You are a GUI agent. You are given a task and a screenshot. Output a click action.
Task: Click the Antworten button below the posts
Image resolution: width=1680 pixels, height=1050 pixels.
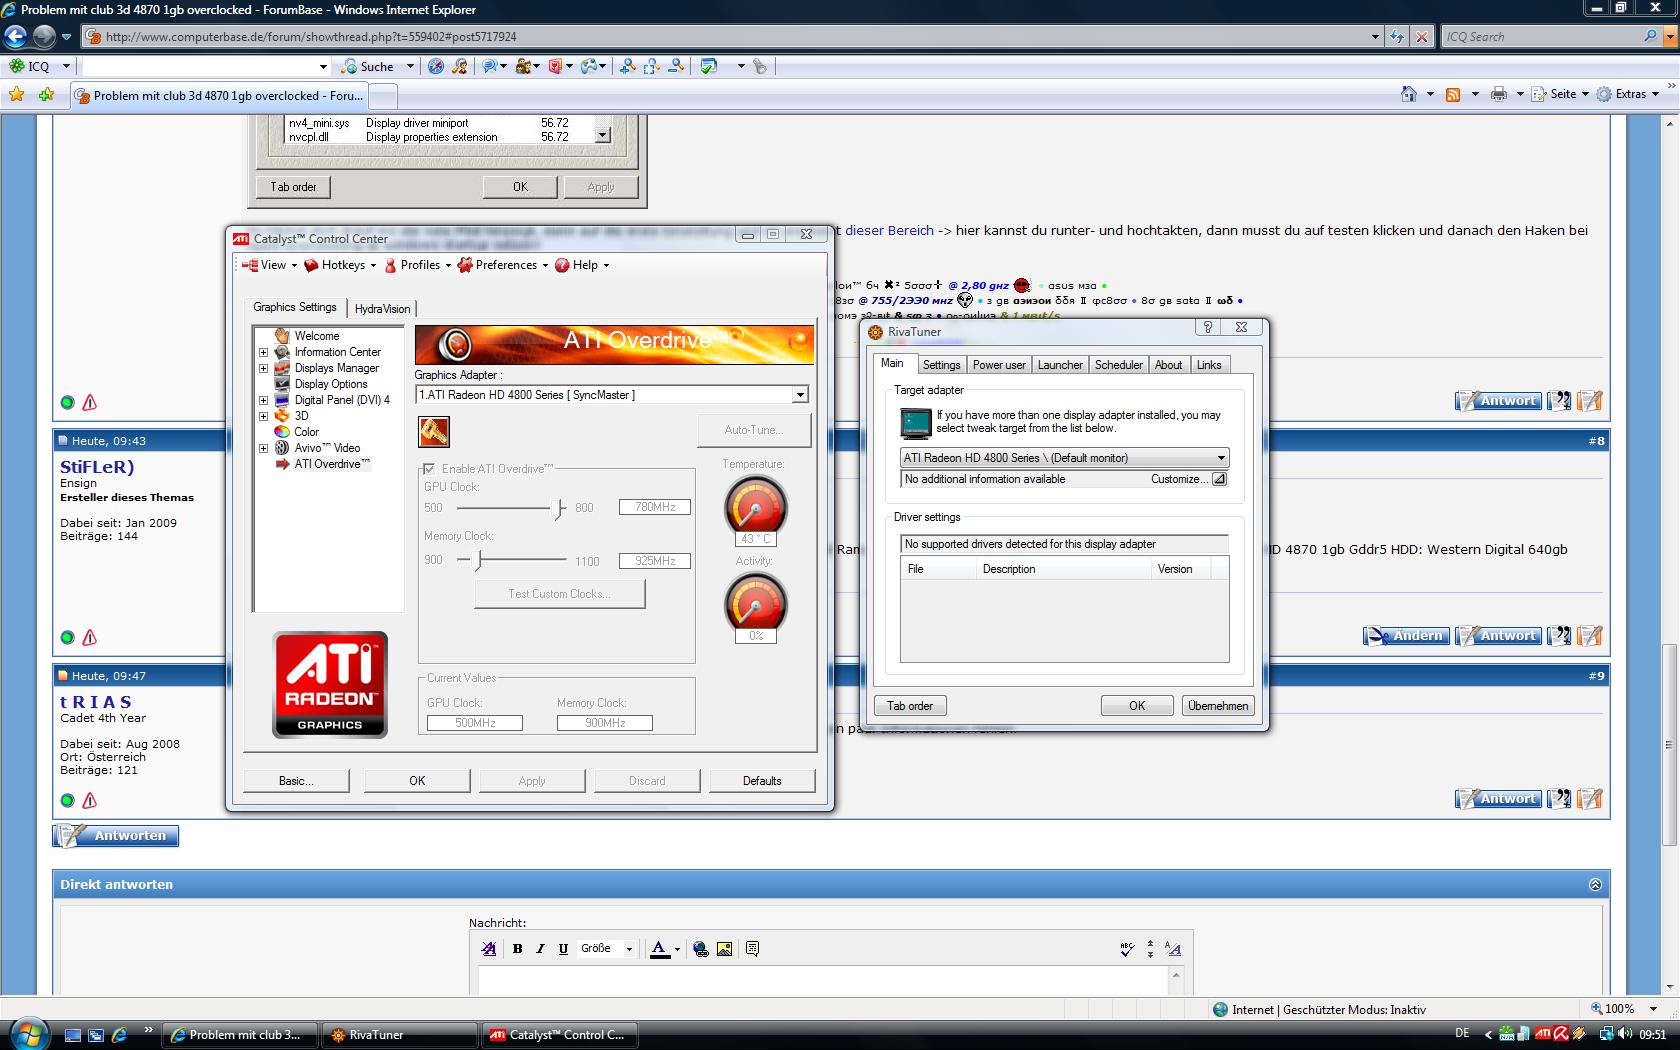[x=116, y=836]
